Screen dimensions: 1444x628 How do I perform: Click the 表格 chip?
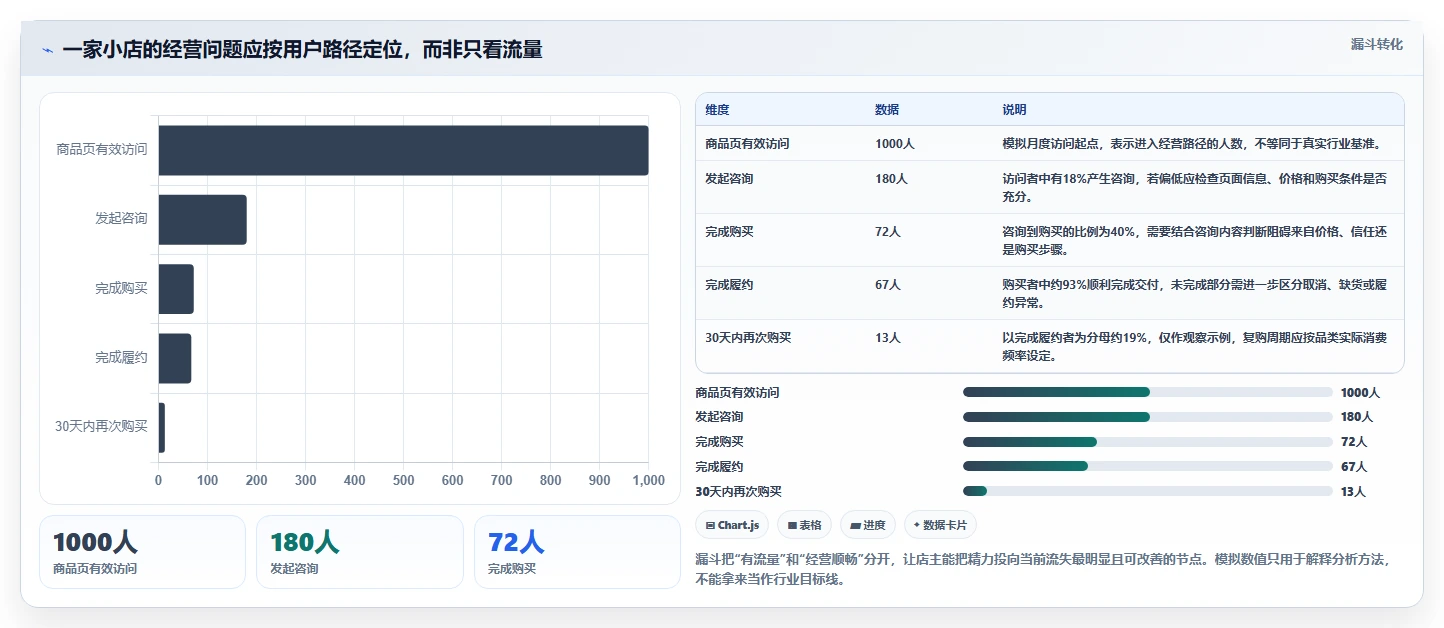804,525
